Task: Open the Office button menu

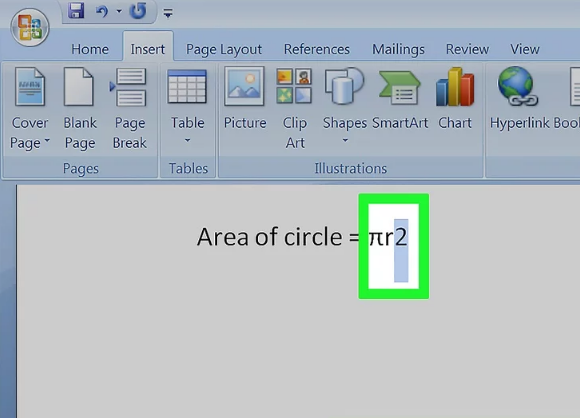Action: 30,27
